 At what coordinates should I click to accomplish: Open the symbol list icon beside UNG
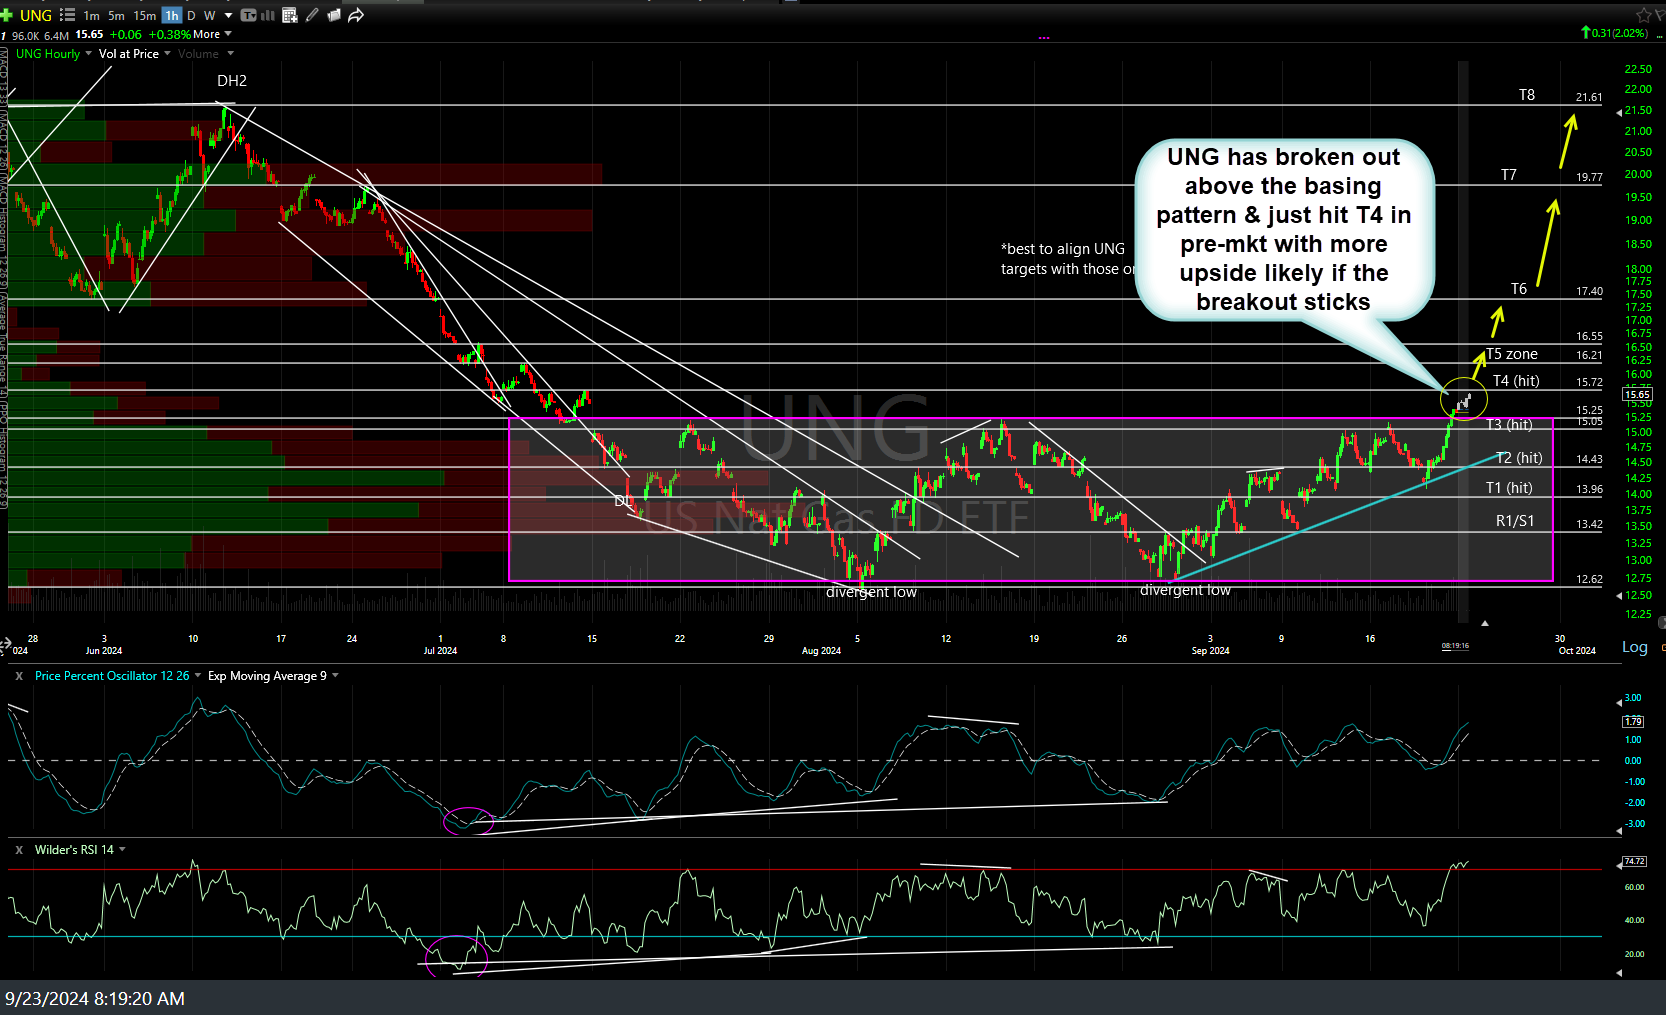[x=67, y=15]
